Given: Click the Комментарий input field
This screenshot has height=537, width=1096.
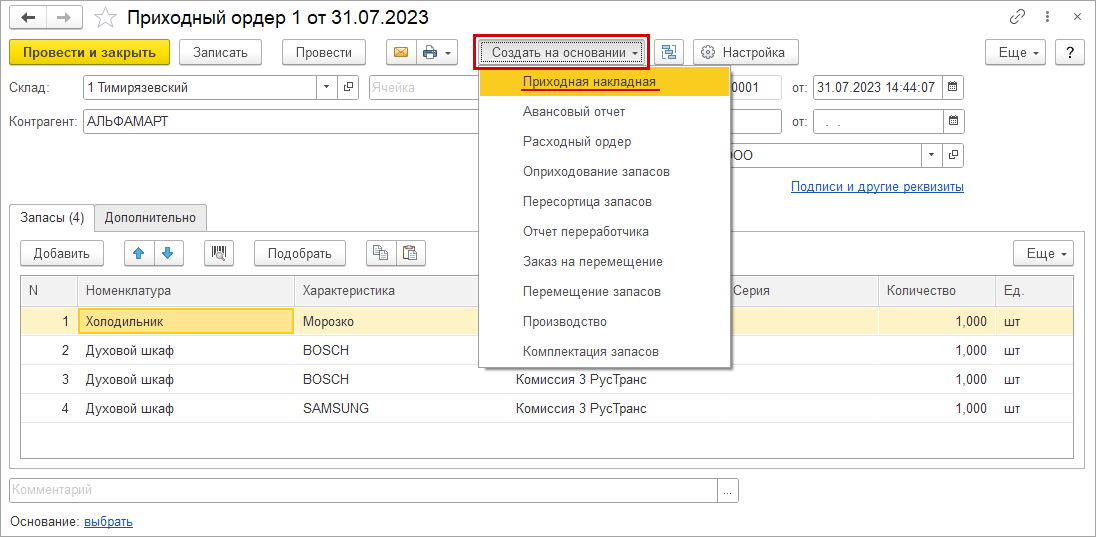Looking at the screenshot, I should click(364, 490).
